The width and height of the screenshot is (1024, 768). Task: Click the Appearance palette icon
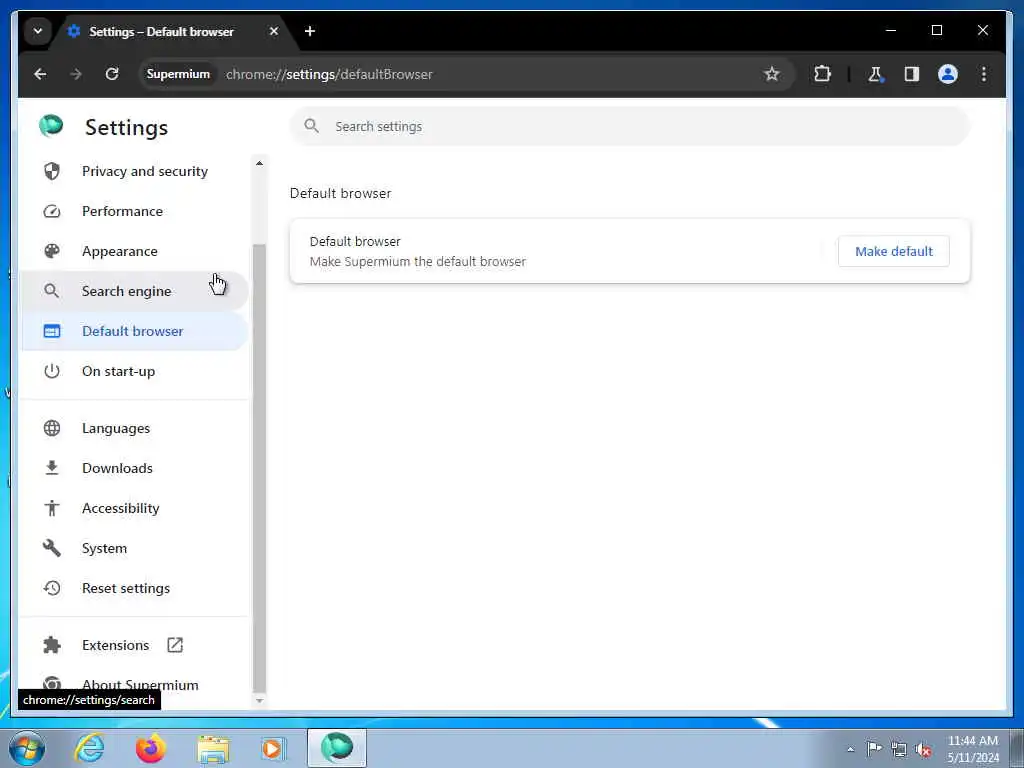tap(52, 251)
